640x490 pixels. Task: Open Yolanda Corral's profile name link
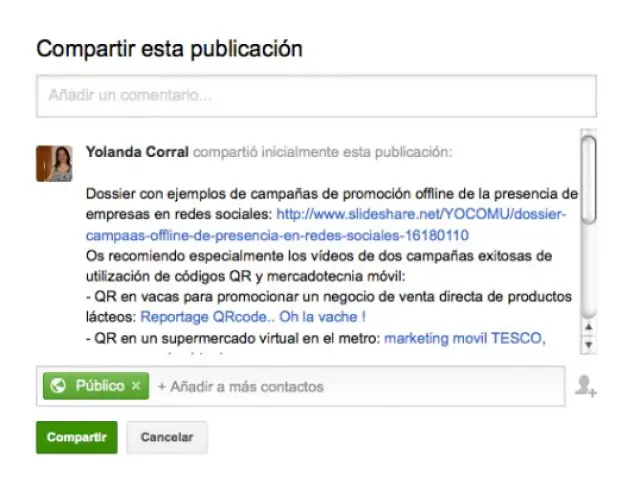pos(137,153)
